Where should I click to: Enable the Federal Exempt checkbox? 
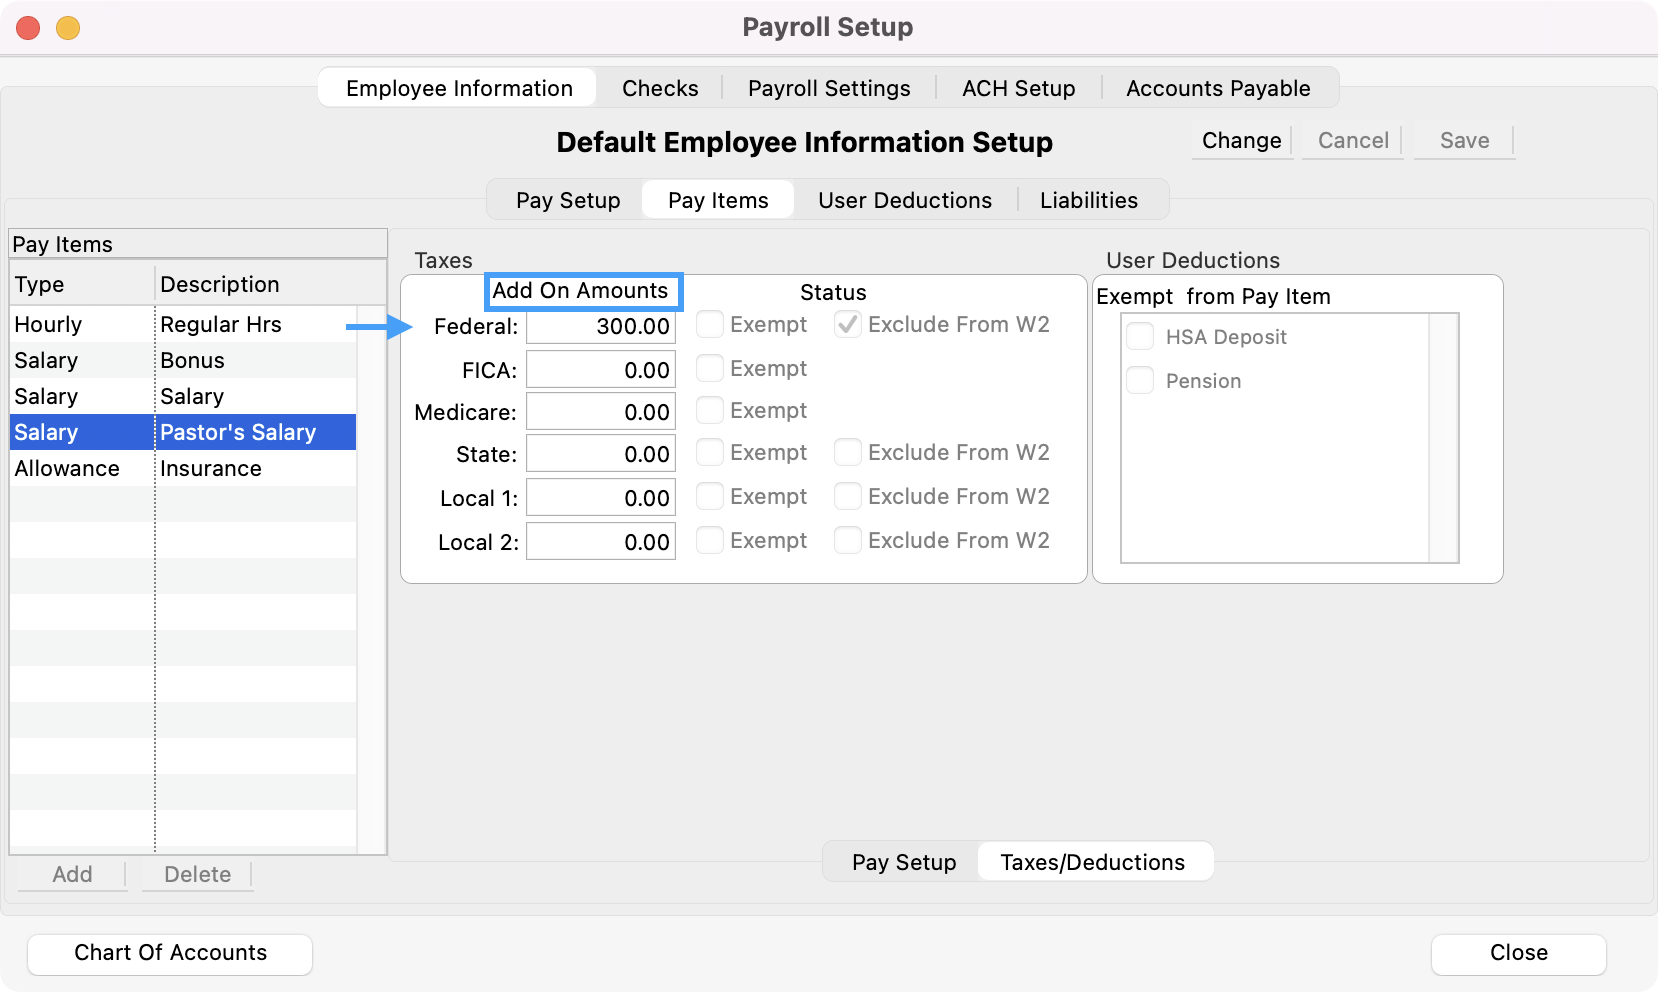(710, 324)
